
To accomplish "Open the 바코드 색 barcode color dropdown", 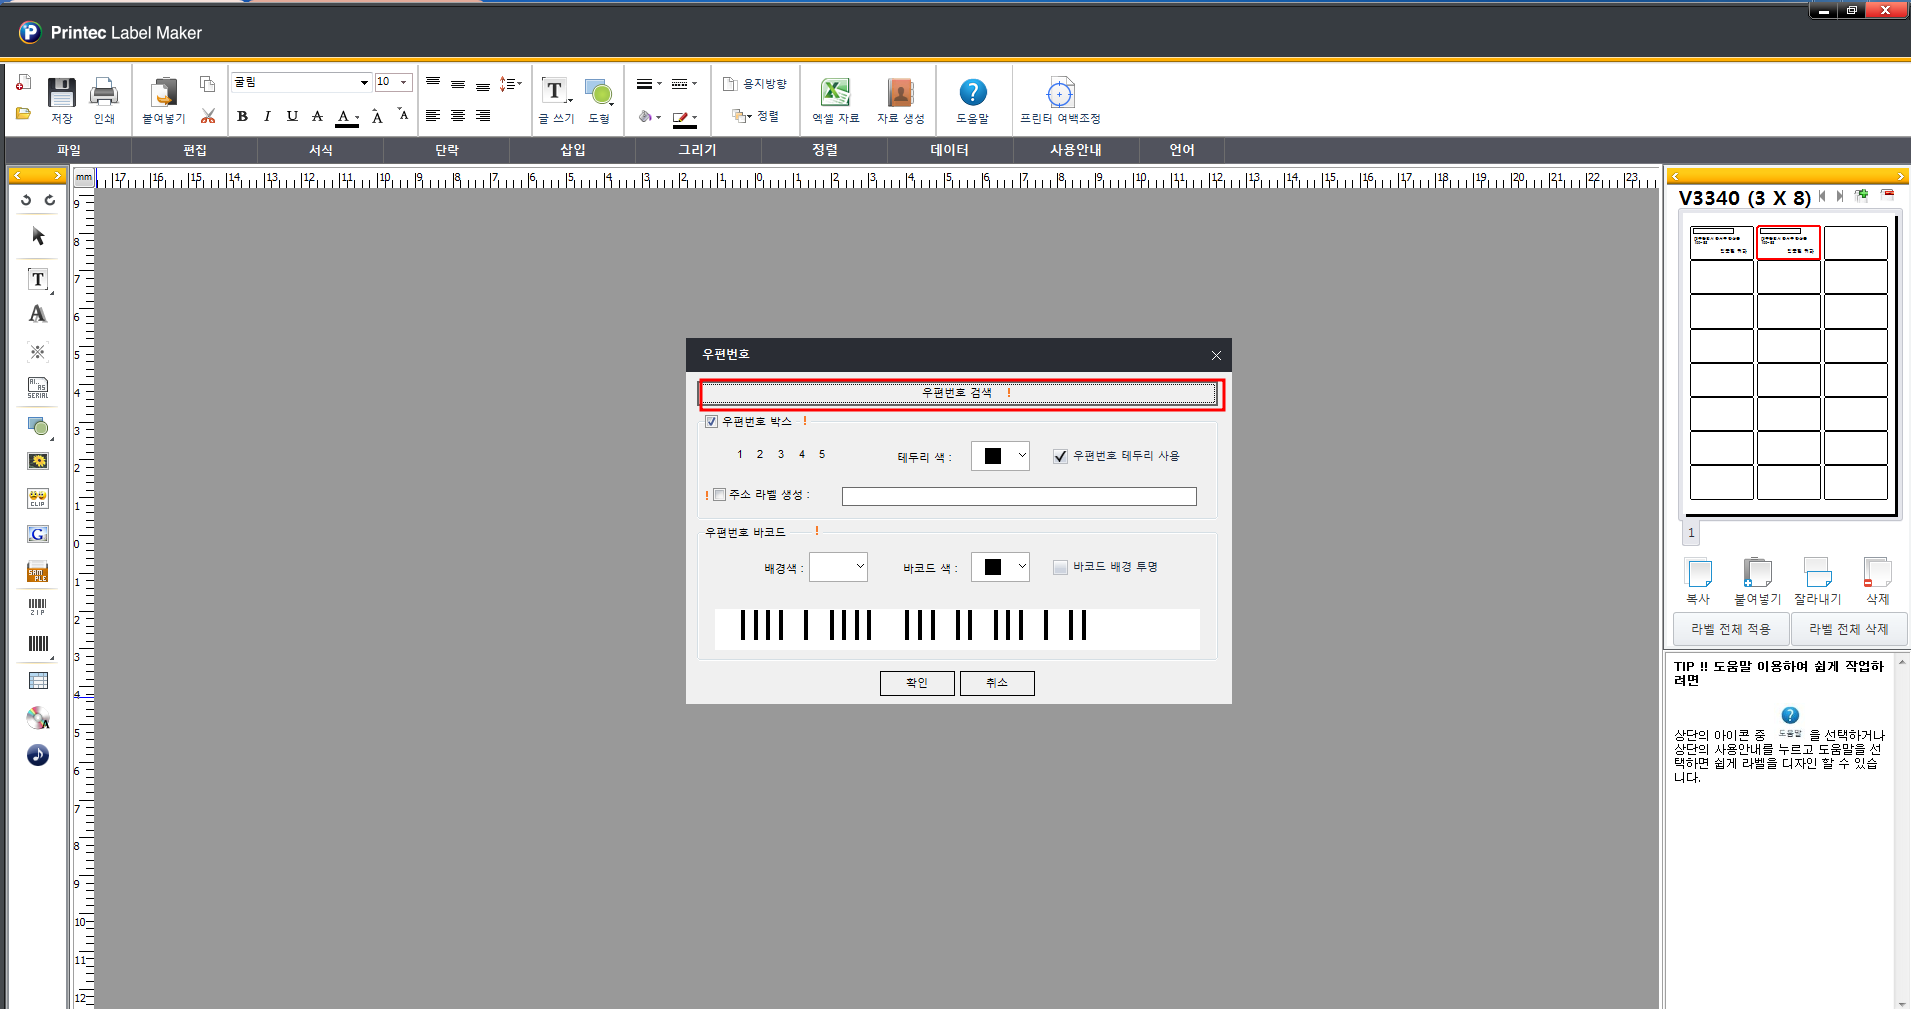I will pos(1000,567).
